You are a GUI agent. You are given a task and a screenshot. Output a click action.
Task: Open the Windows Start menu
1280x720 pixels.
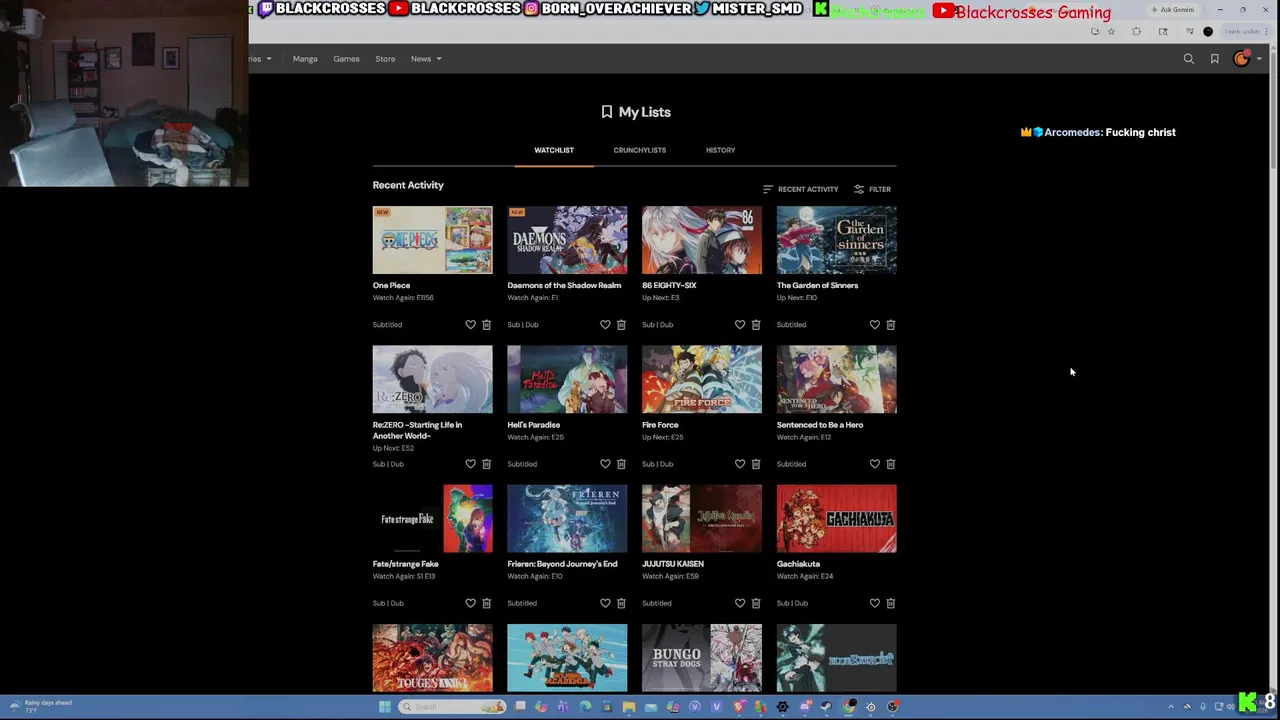pos(384,707)
